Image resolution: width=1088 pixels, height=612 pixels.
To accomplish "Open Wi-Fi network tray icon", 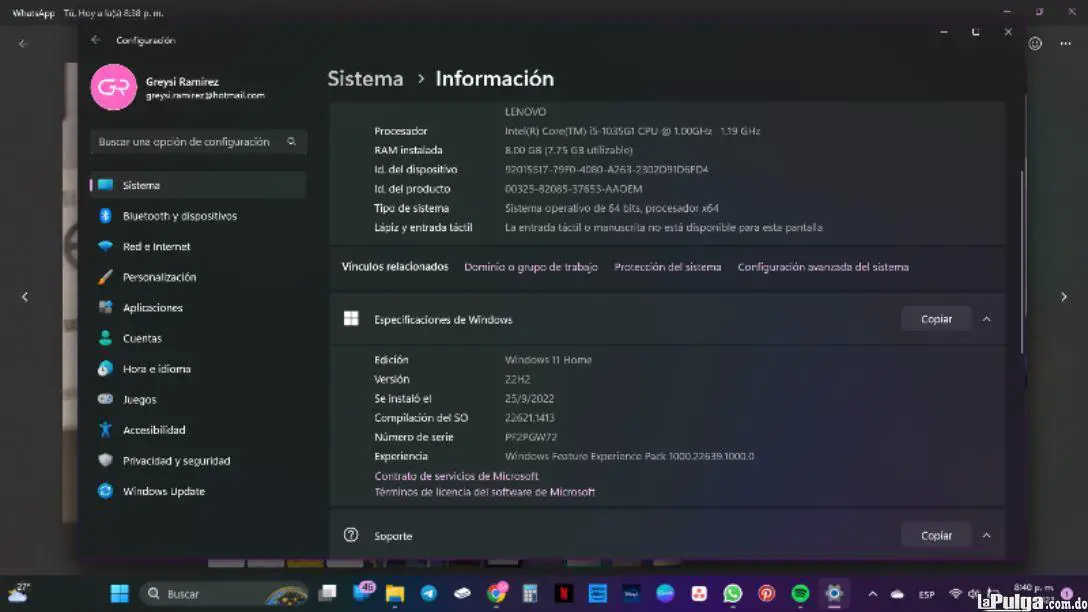I will click(955, 594).
